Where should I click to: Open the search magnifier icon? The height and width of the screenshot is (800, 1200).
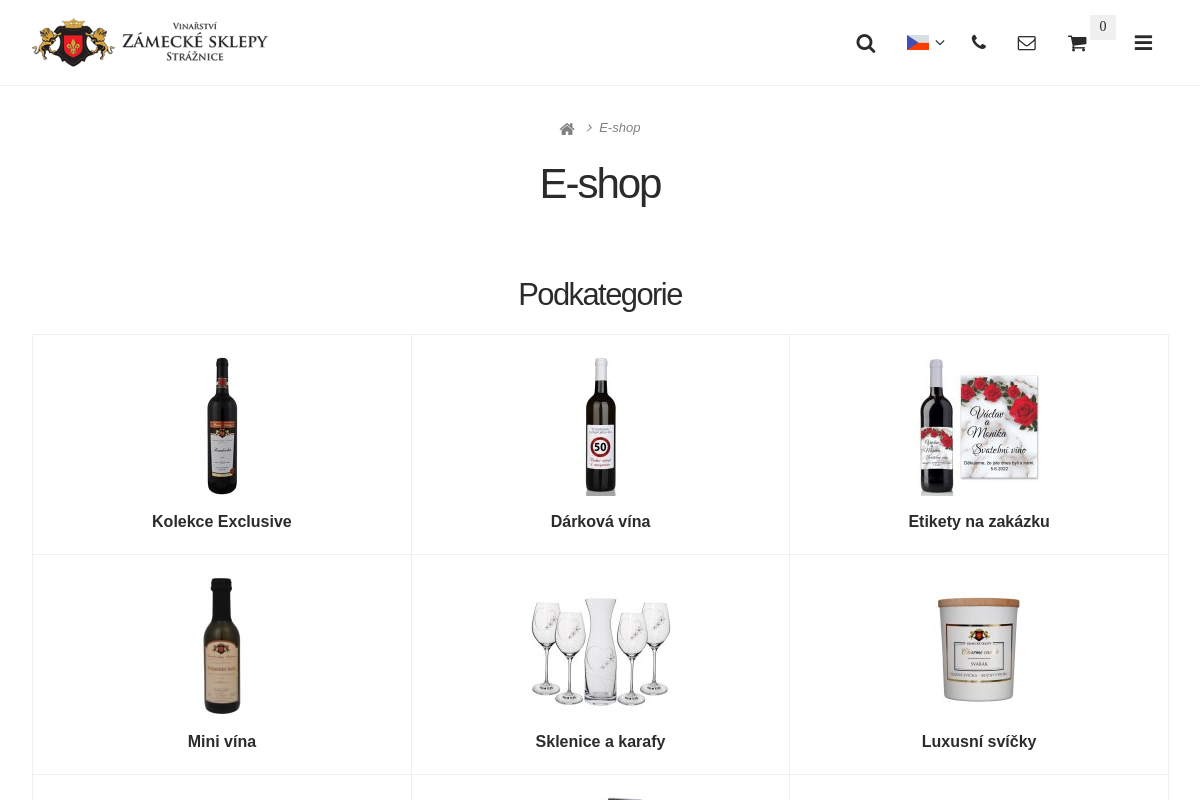tap(866, 43)
